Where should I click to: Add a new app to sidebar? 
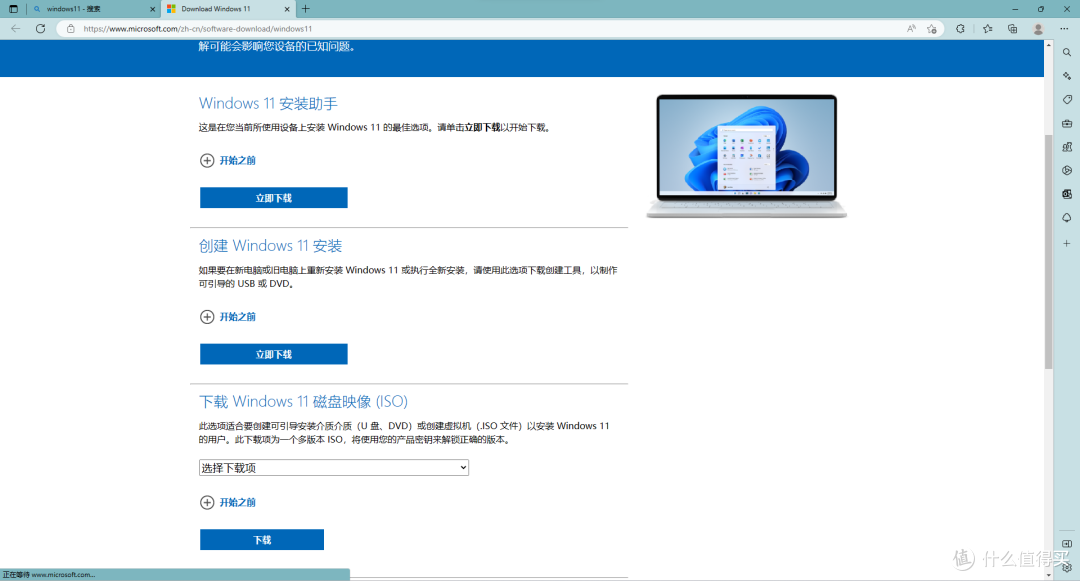[x=1067, y=244]
